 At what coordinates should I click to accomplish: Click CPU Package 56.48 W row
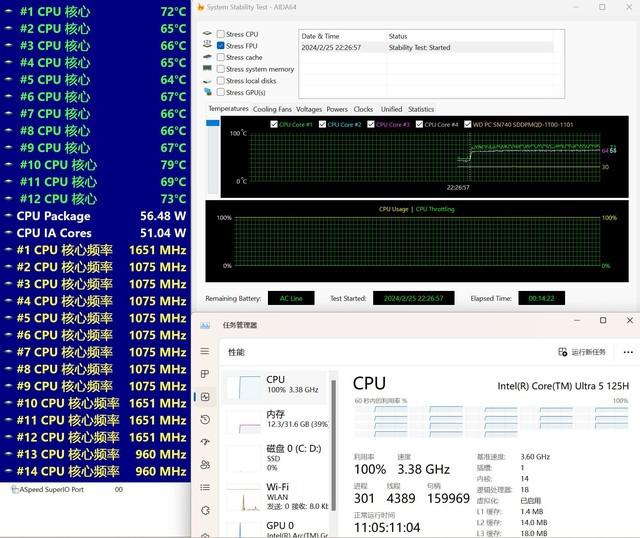click(x=95, y=216)
